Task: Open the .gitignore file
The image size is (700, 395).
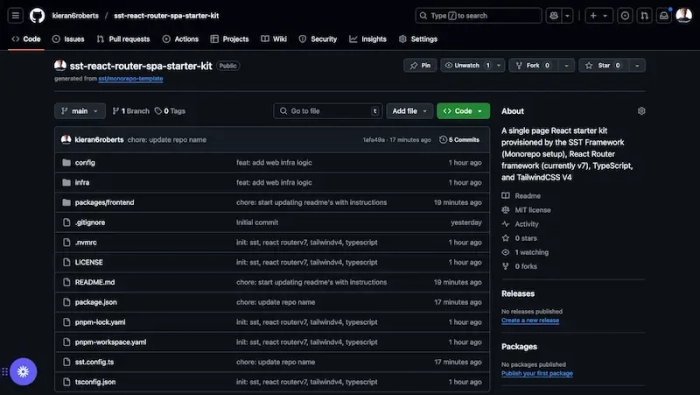Action: click(90, 223)
